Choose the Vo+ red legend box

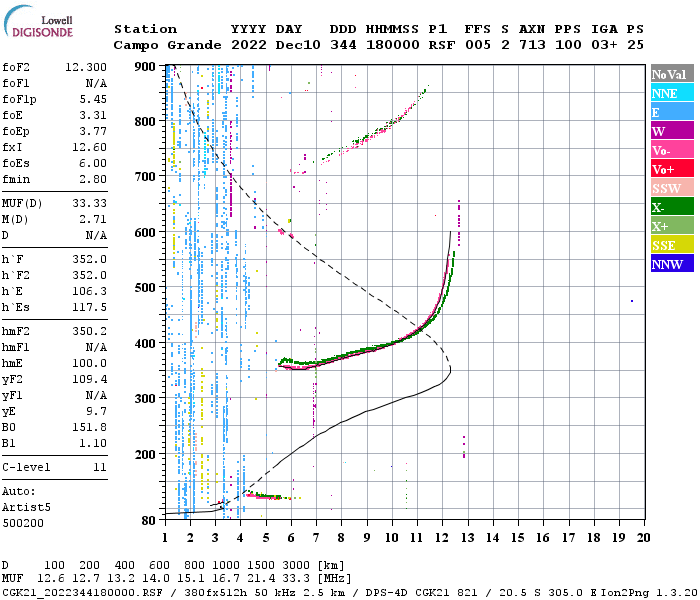(x=672, y=169)
